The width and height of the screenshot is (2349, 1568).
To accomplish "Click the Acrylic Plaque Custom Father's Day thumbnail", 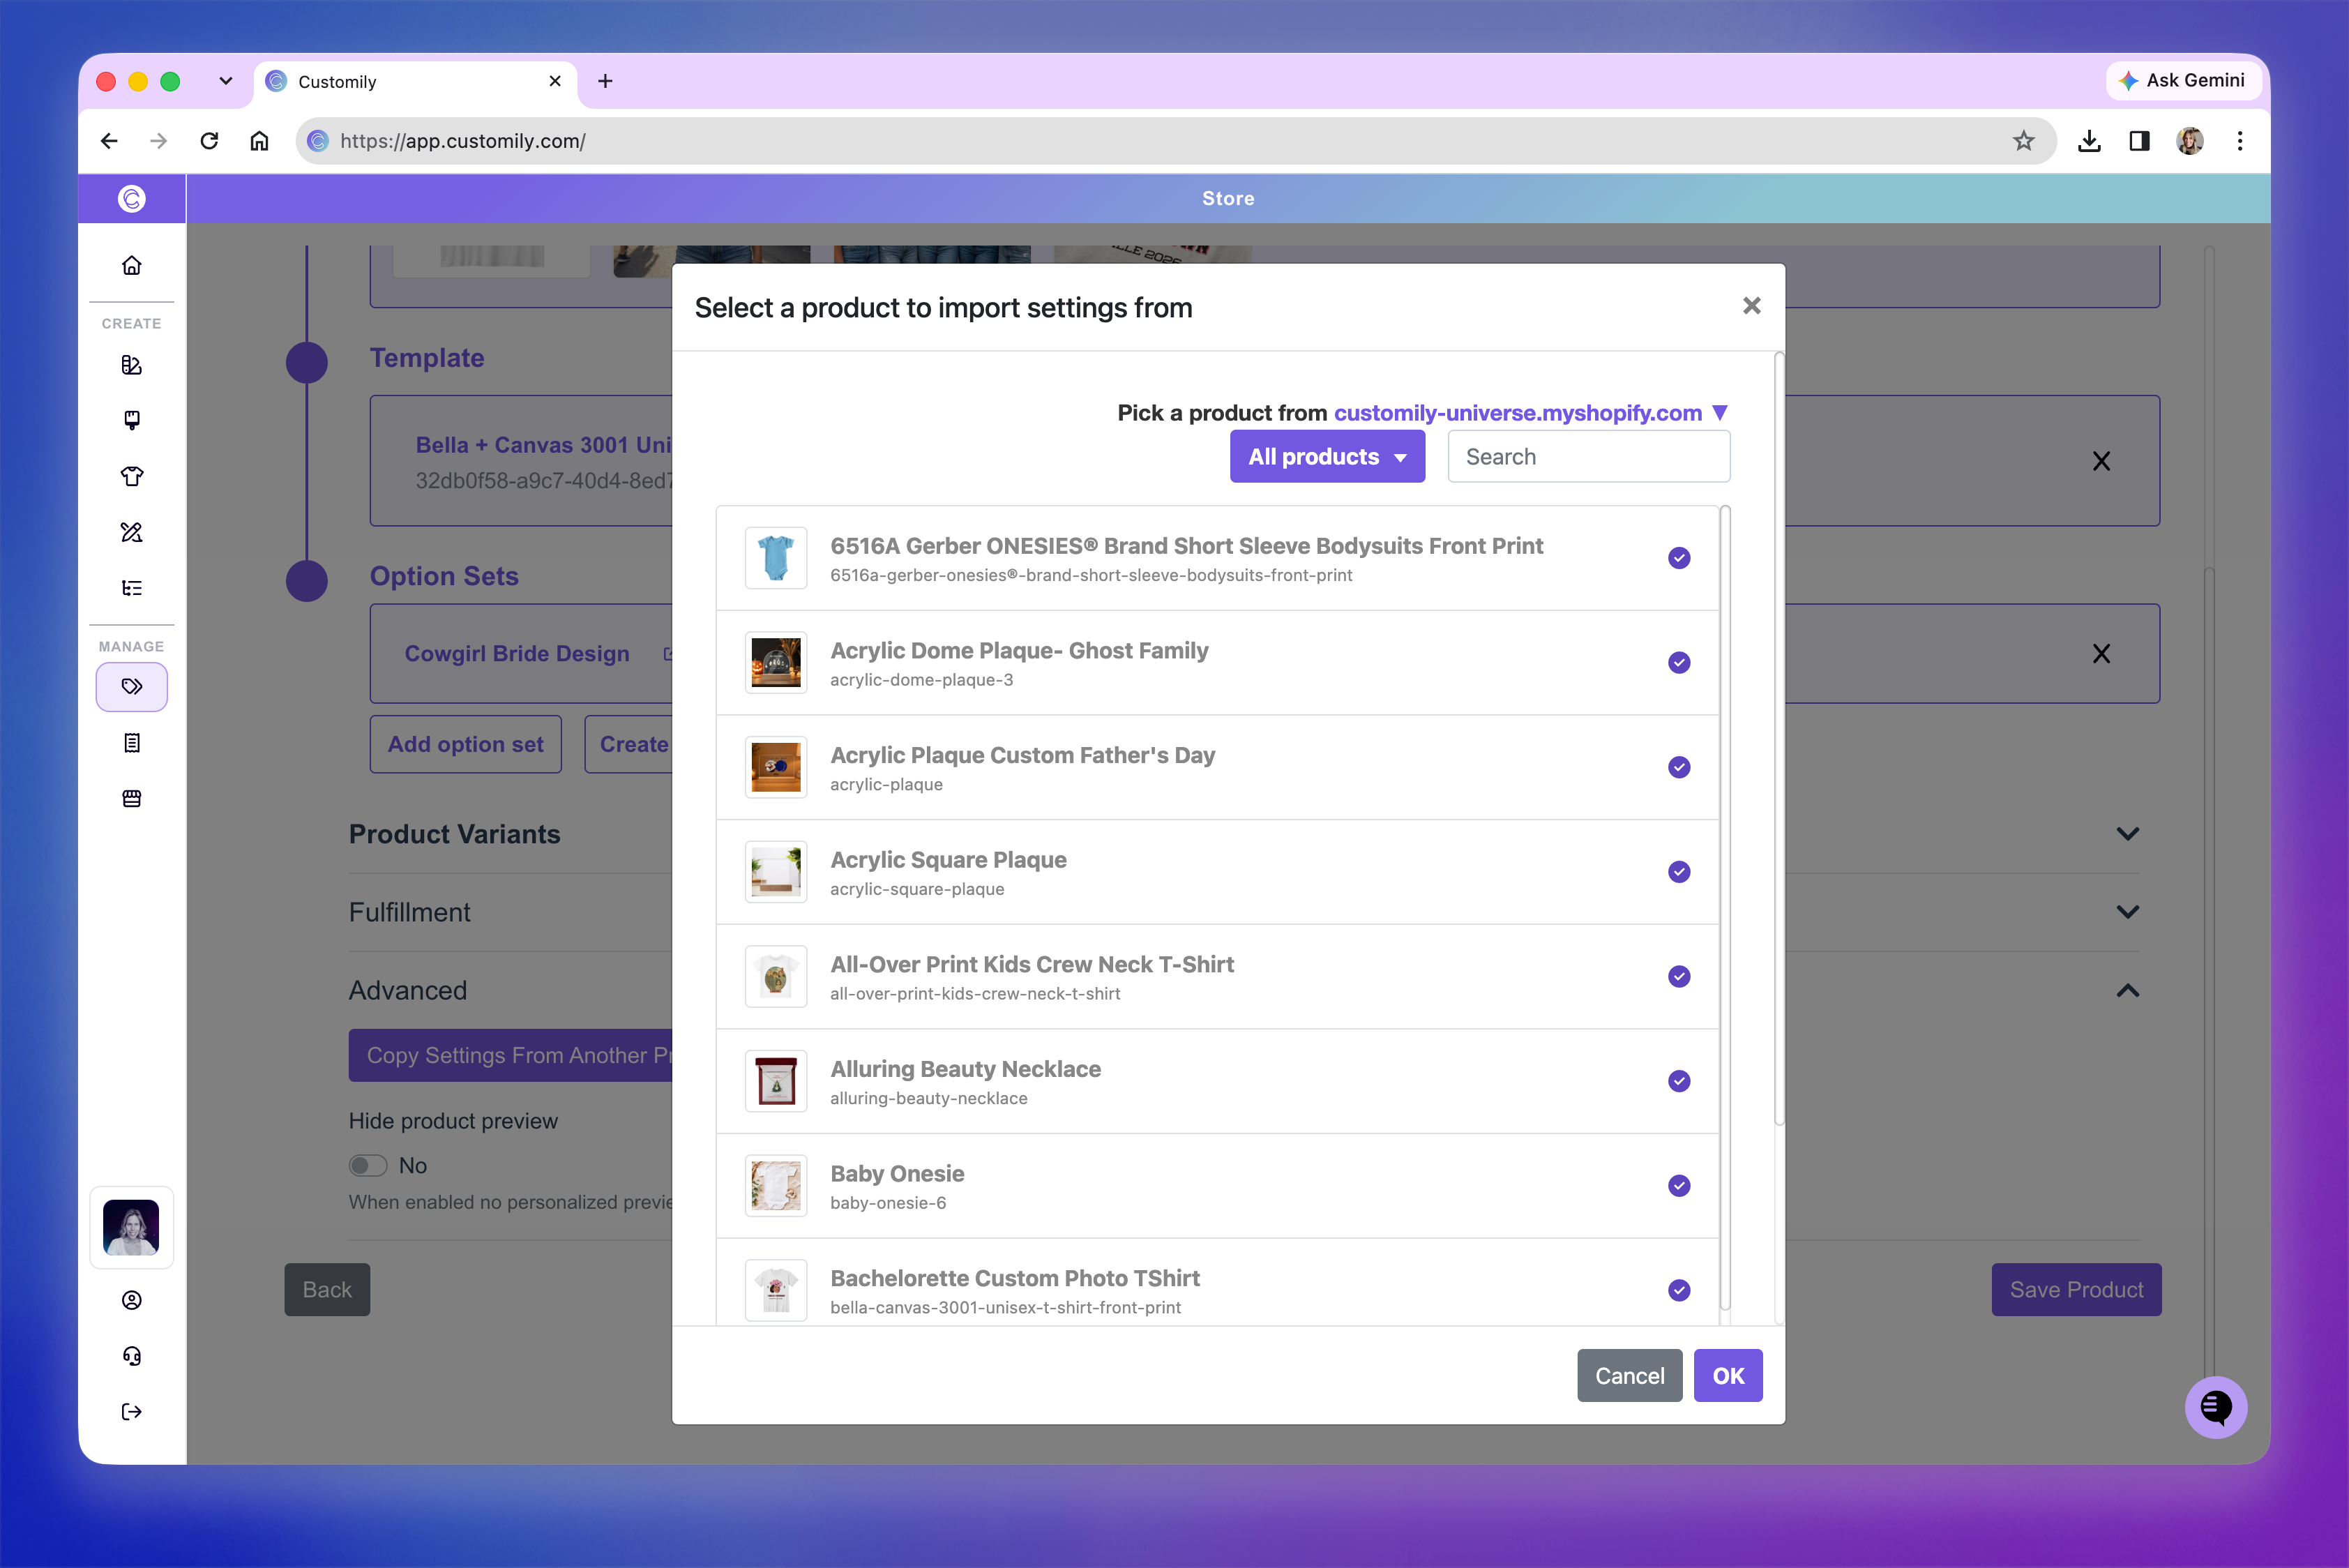I will (776, 768).
